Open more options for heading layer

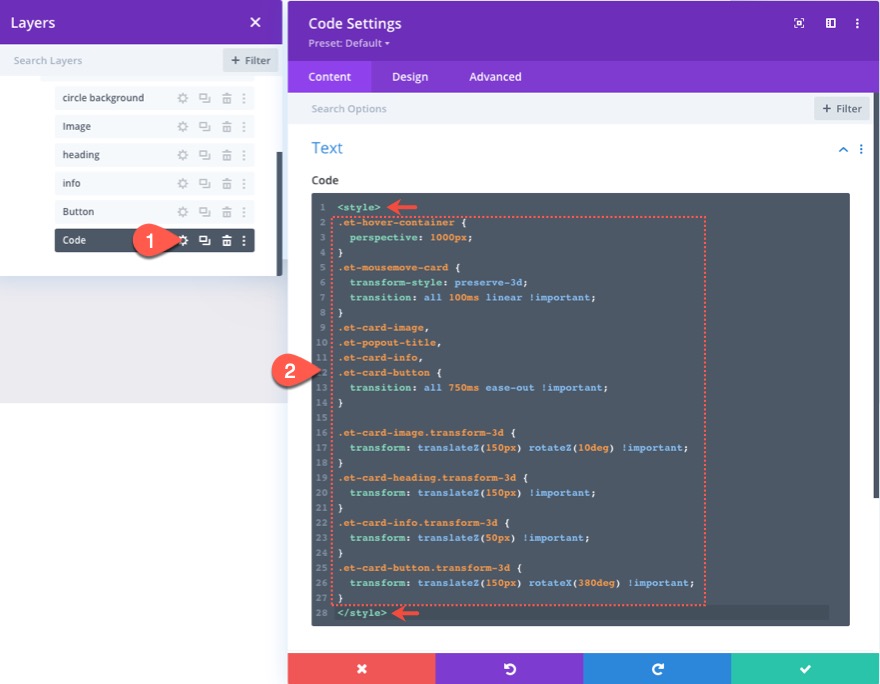[x=244, y=155]
